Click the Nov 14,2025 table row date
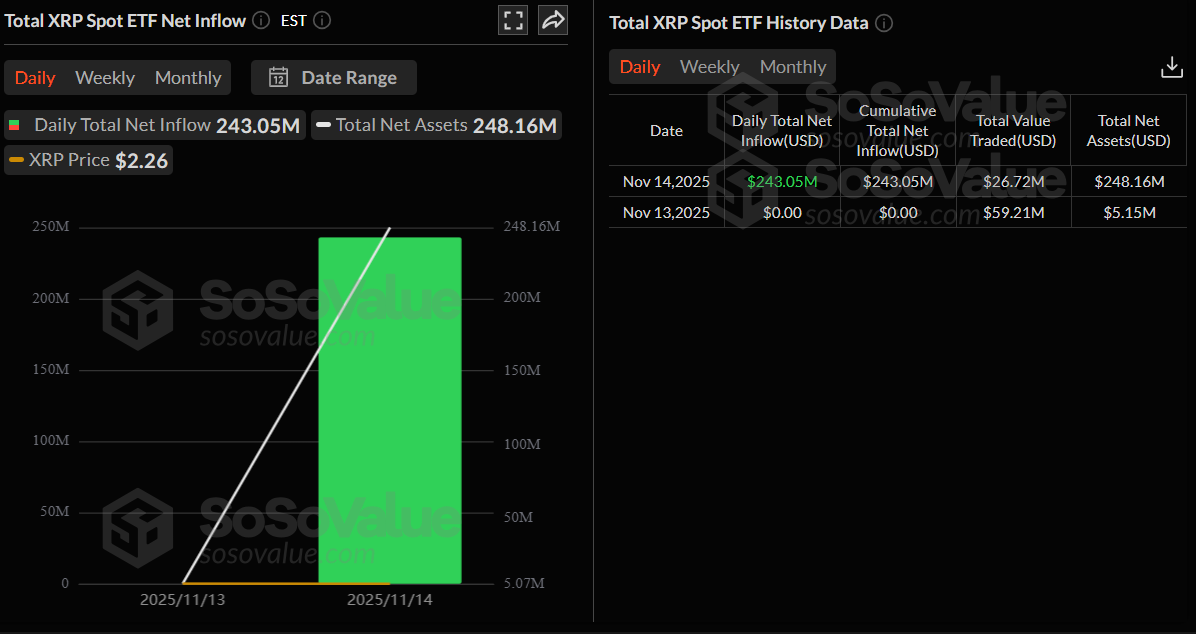The height and width of the screenshot is (634, 1196). (666, 182)
